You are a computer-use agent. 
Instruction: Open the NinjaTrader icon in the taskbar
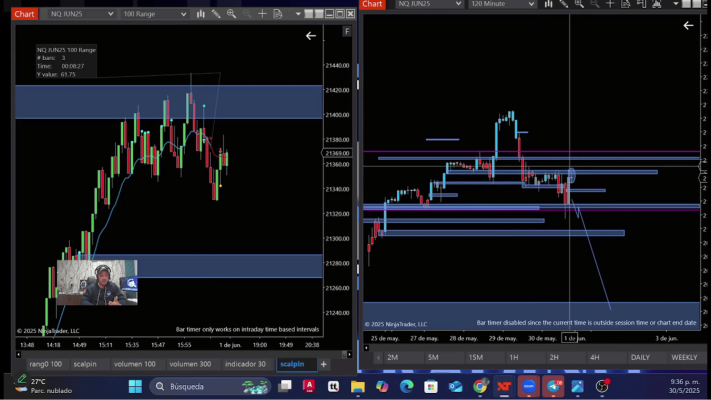coord(504,386)
